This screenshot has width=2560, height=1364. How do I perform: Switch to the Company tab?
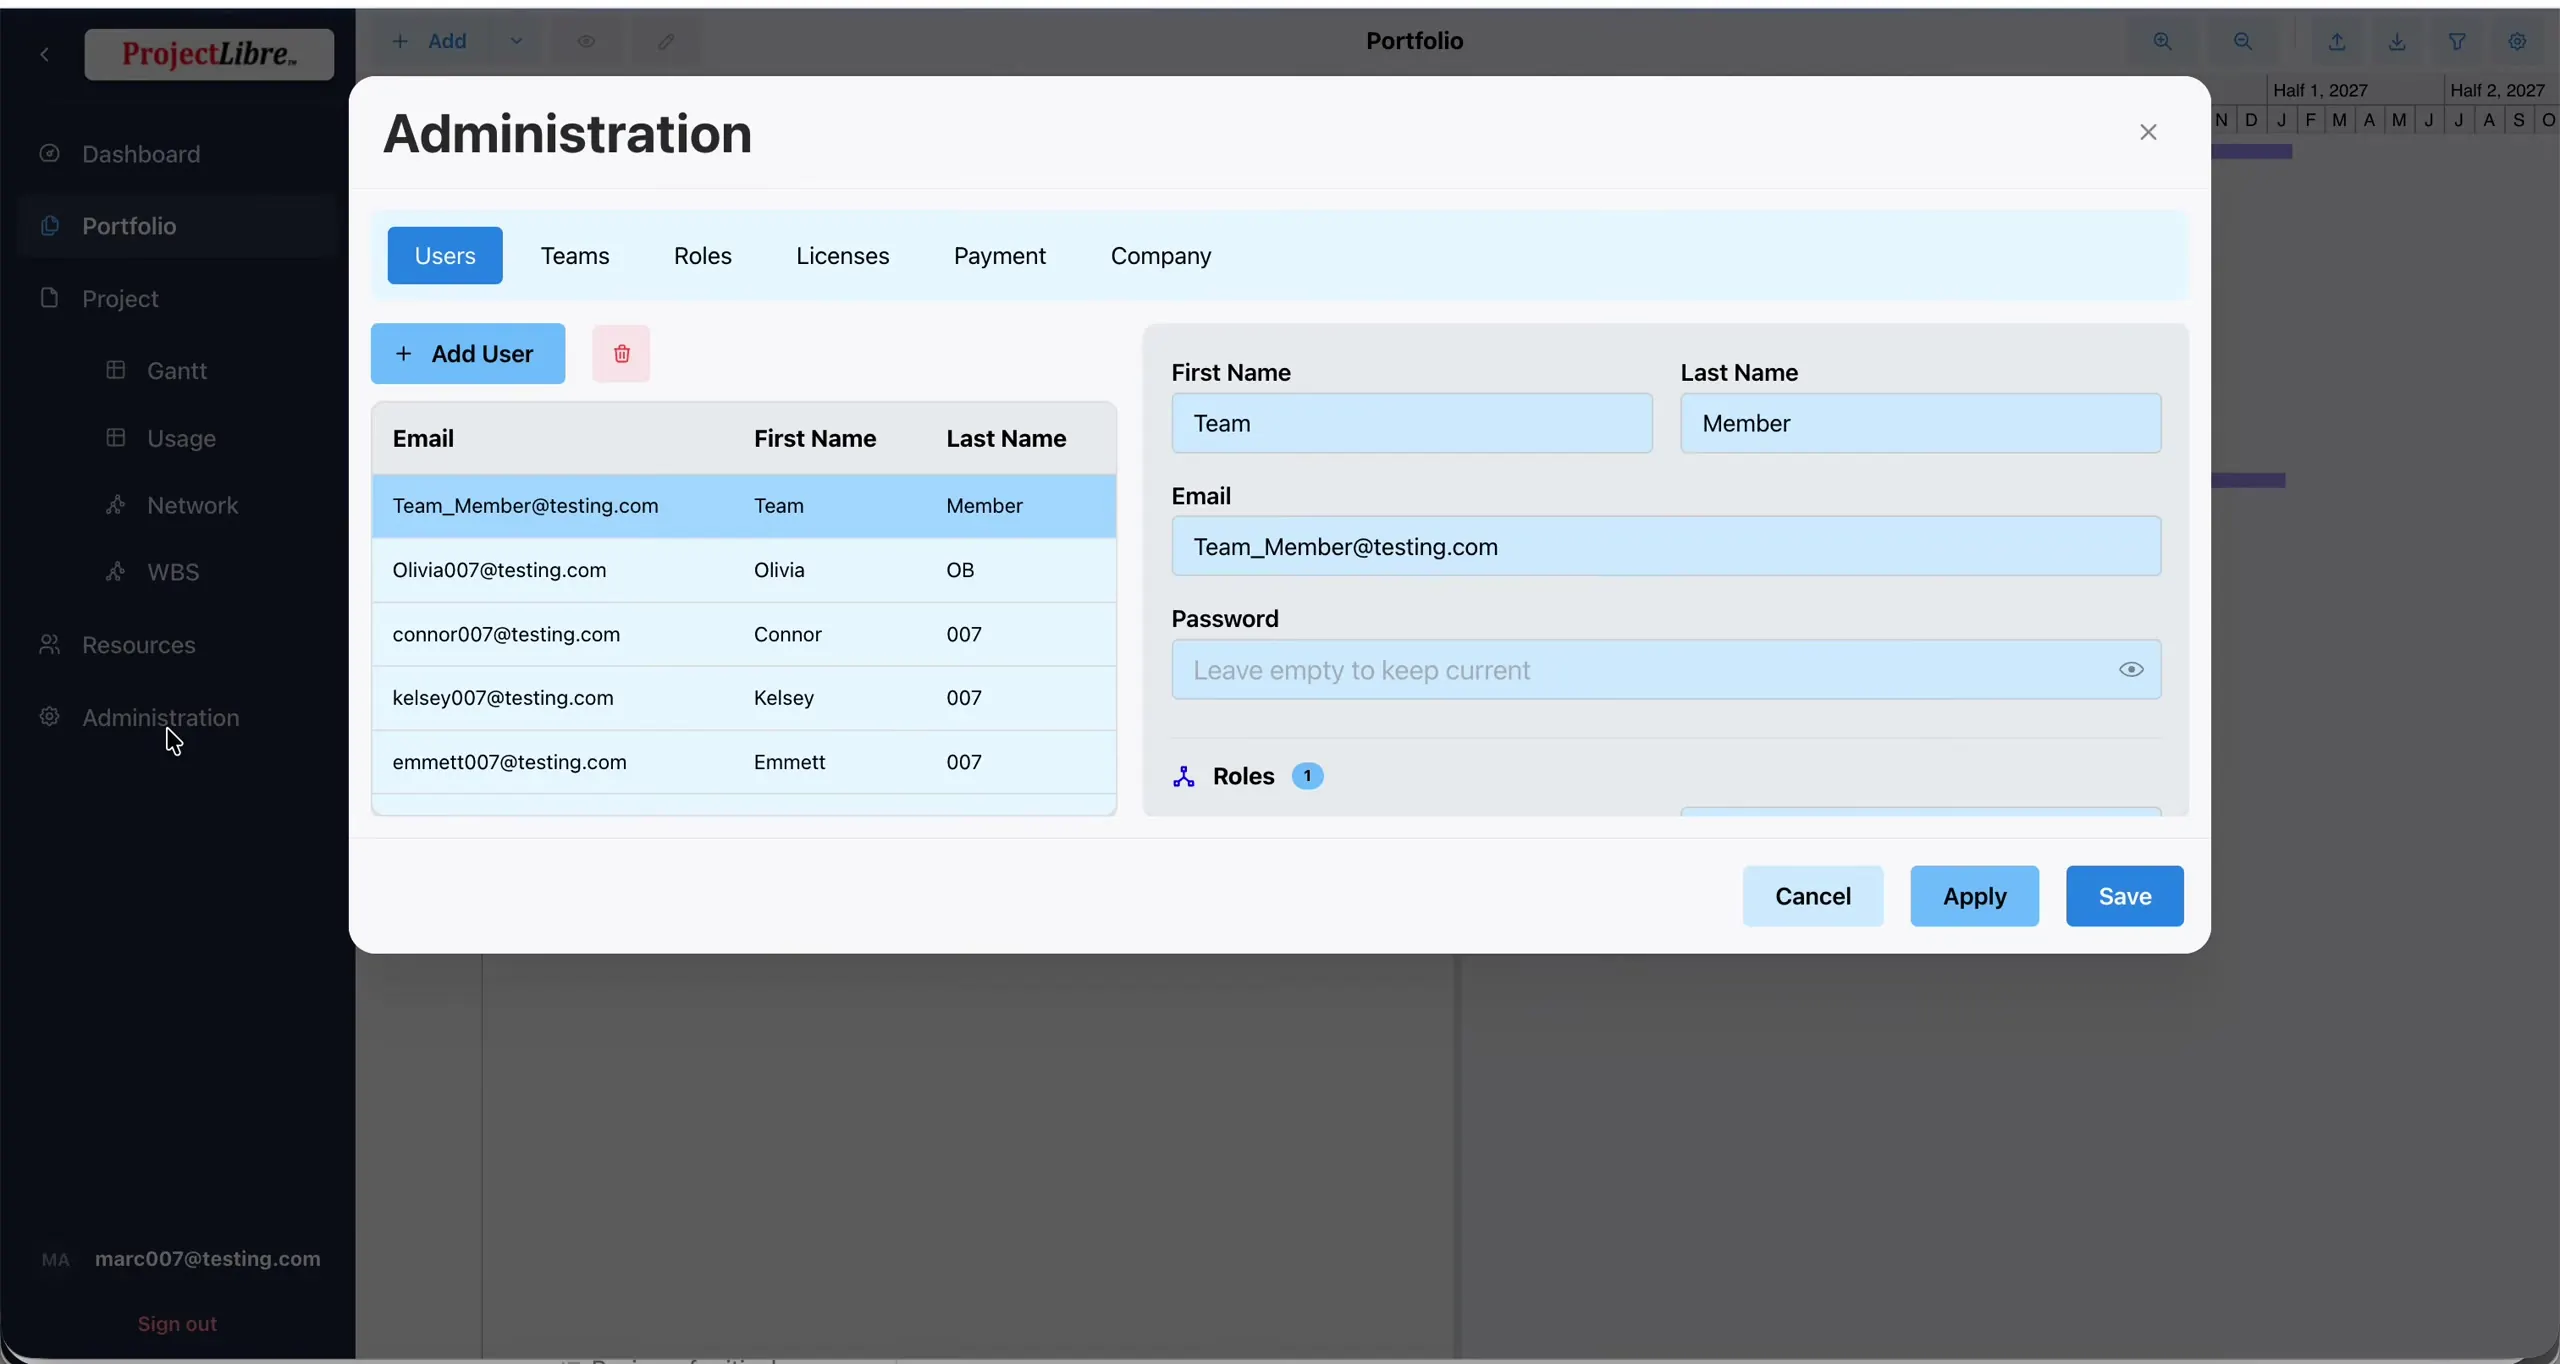point(1161,256)
